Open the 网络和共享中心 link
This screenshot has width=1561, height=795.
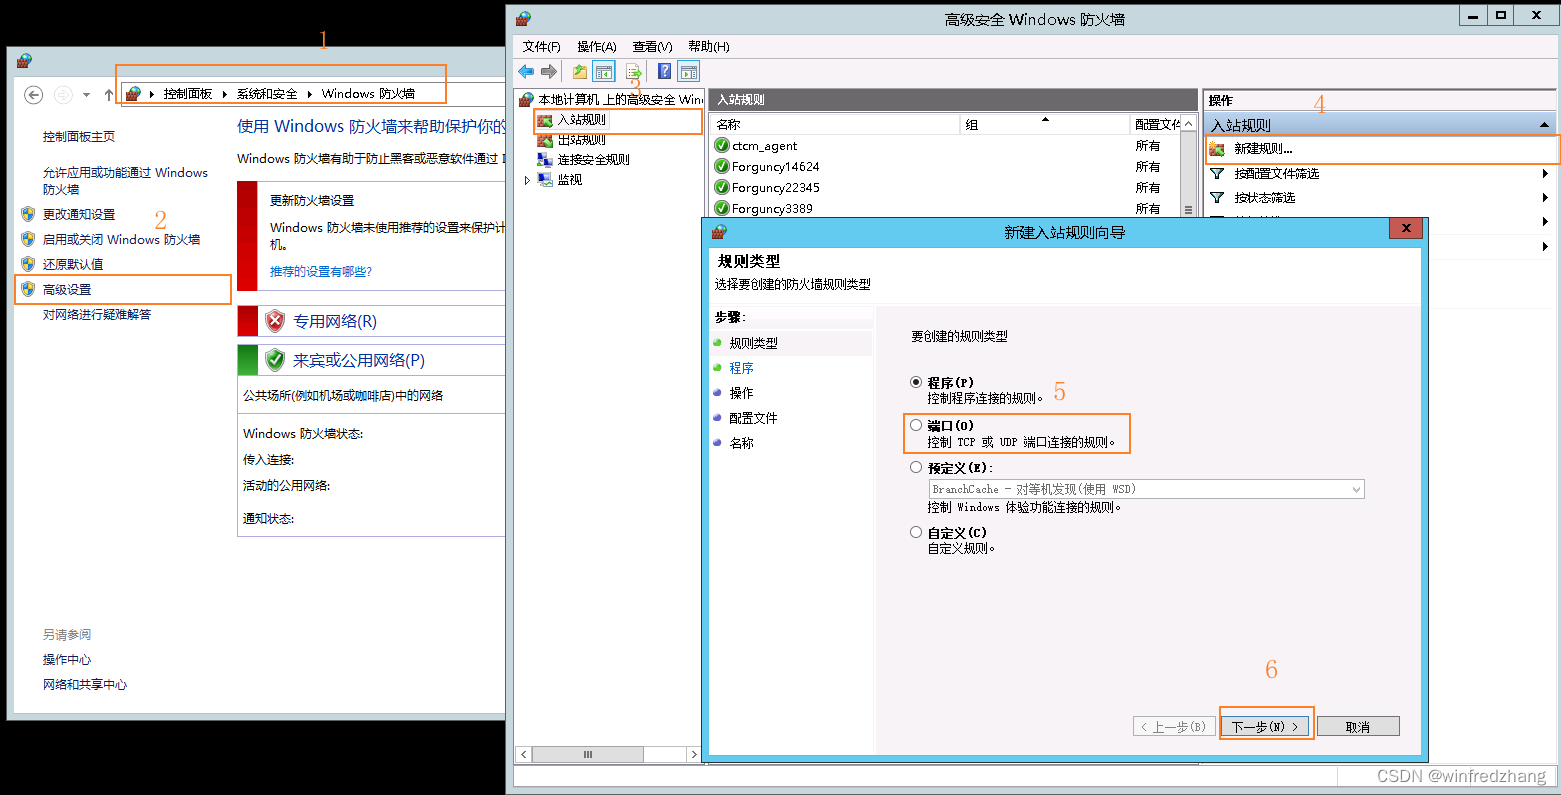85,684
